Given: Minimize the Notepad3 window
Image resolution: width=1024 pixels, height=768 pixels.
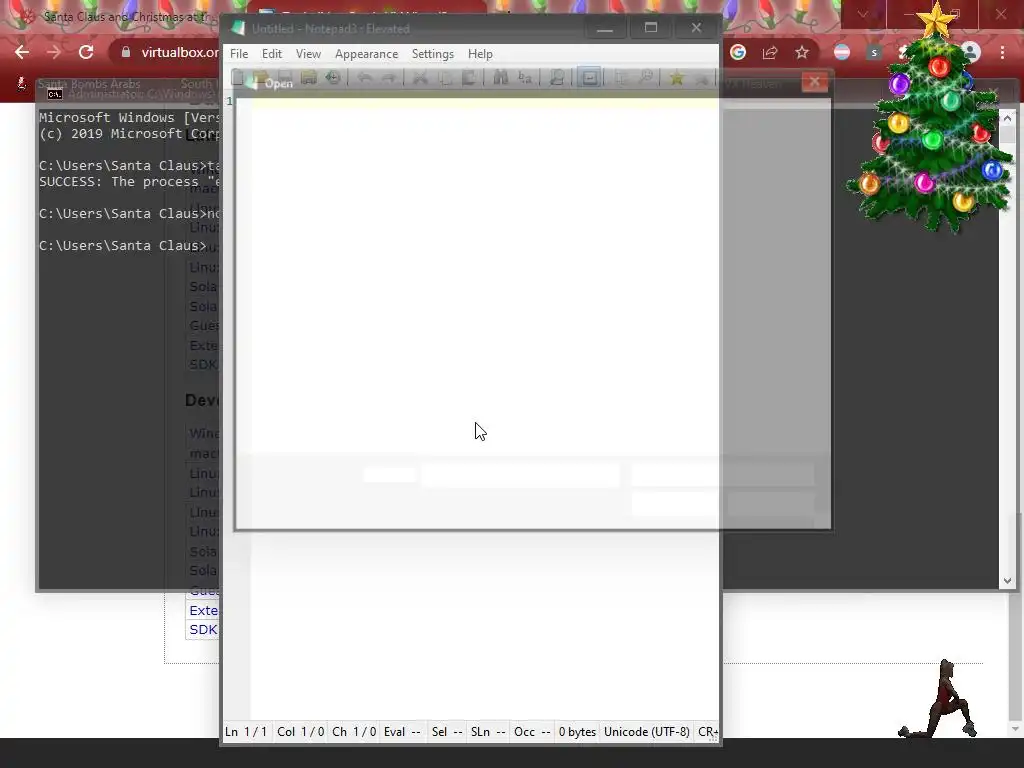Looking at the screenshot, I should 605,27.
